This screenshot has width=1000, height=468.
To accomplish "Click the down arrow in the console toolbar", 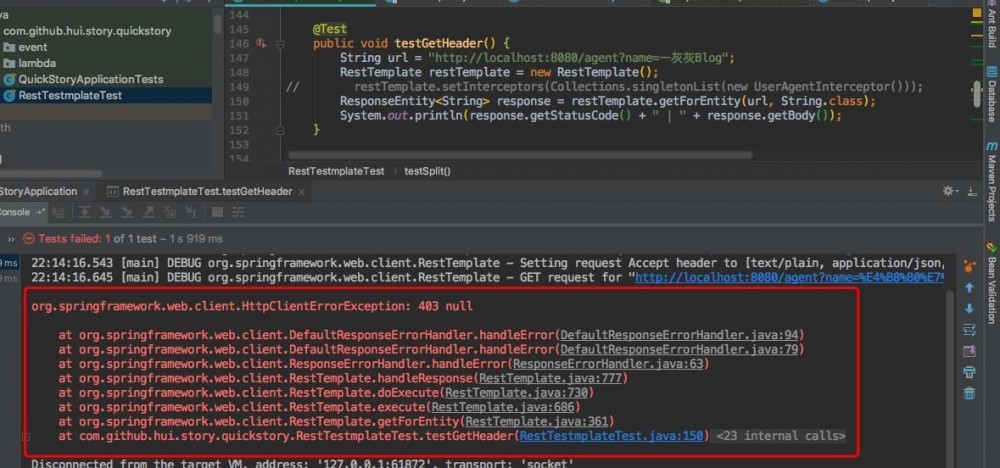I will point(969,309).
